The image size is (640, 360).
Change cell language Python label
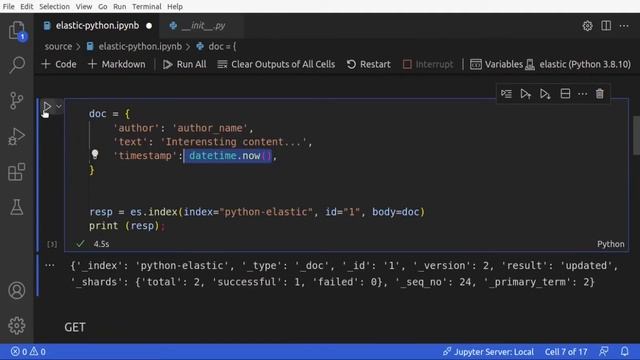pos(611,244)
